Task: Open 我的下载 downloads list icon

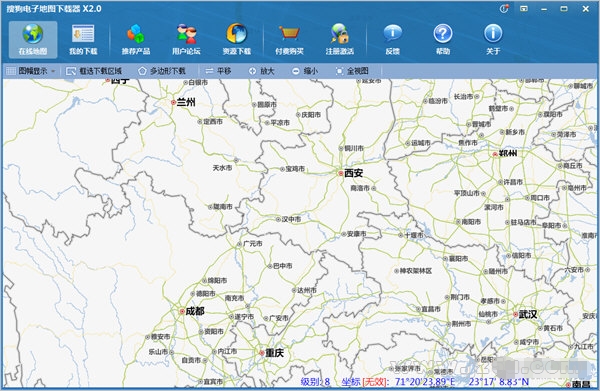Action: (x=83, y=34)
